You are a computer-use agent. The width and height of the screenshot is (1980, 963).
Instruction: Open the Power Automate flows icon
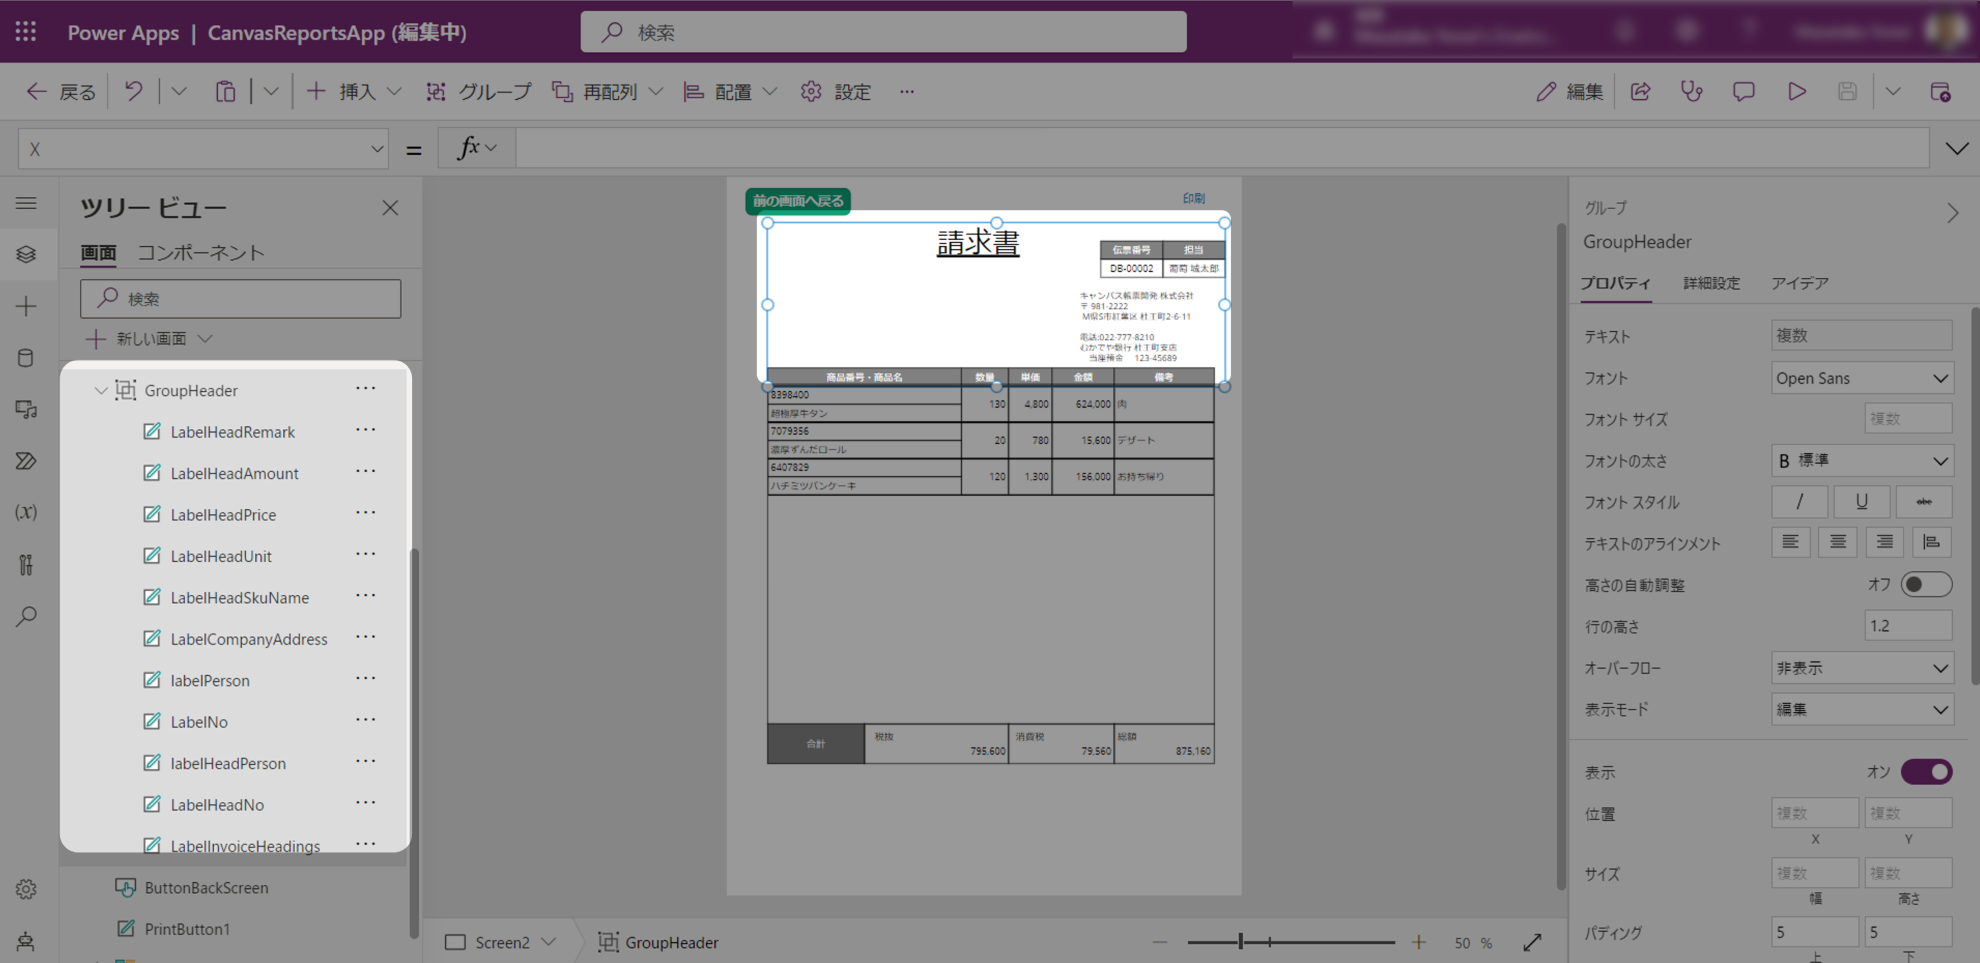tap(27, 461)
